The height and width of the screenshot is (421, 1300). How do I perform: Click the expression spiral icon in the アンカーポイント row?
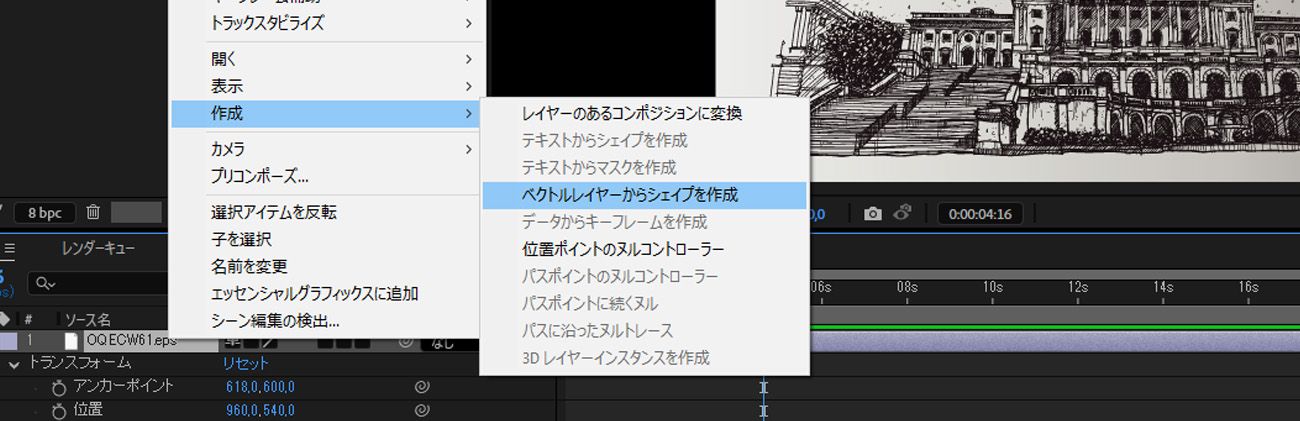[x=422, y=386]
